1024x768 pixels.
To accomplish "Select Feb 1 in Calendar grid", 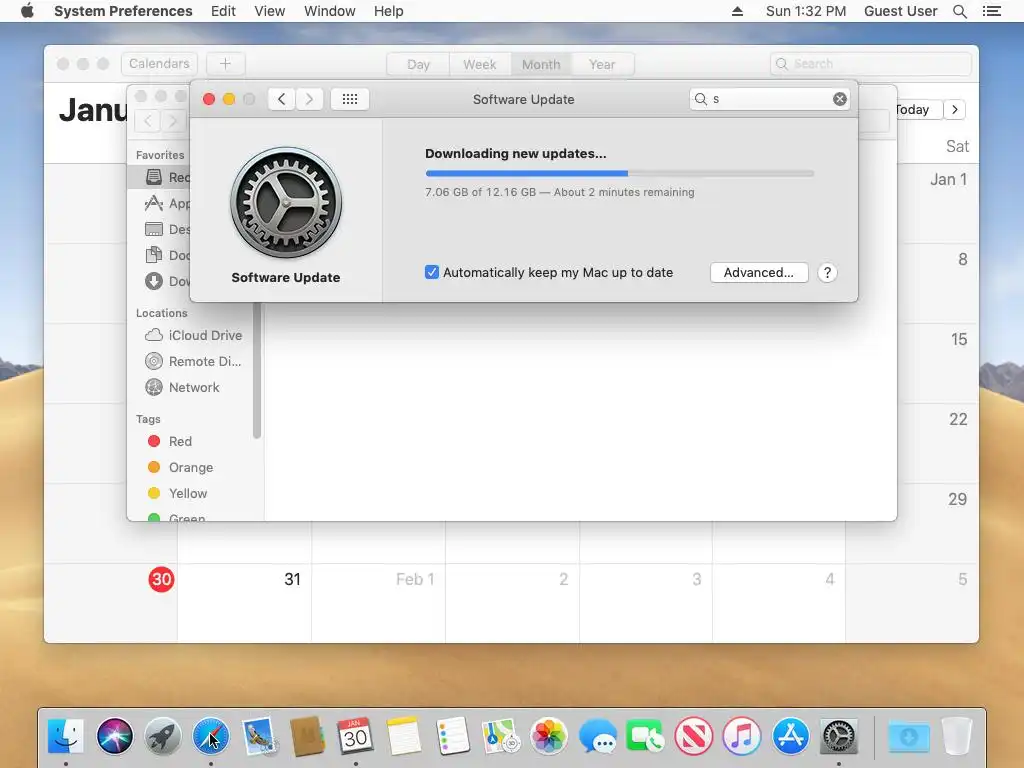I will click(x=415, y=579).
